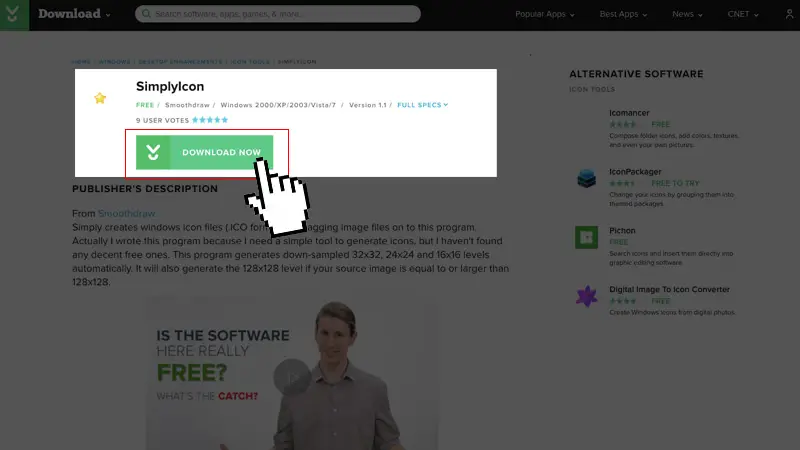The height and width of the screenshot is (450, 800).
Task: Click the Download Now button
Action: 204,152
